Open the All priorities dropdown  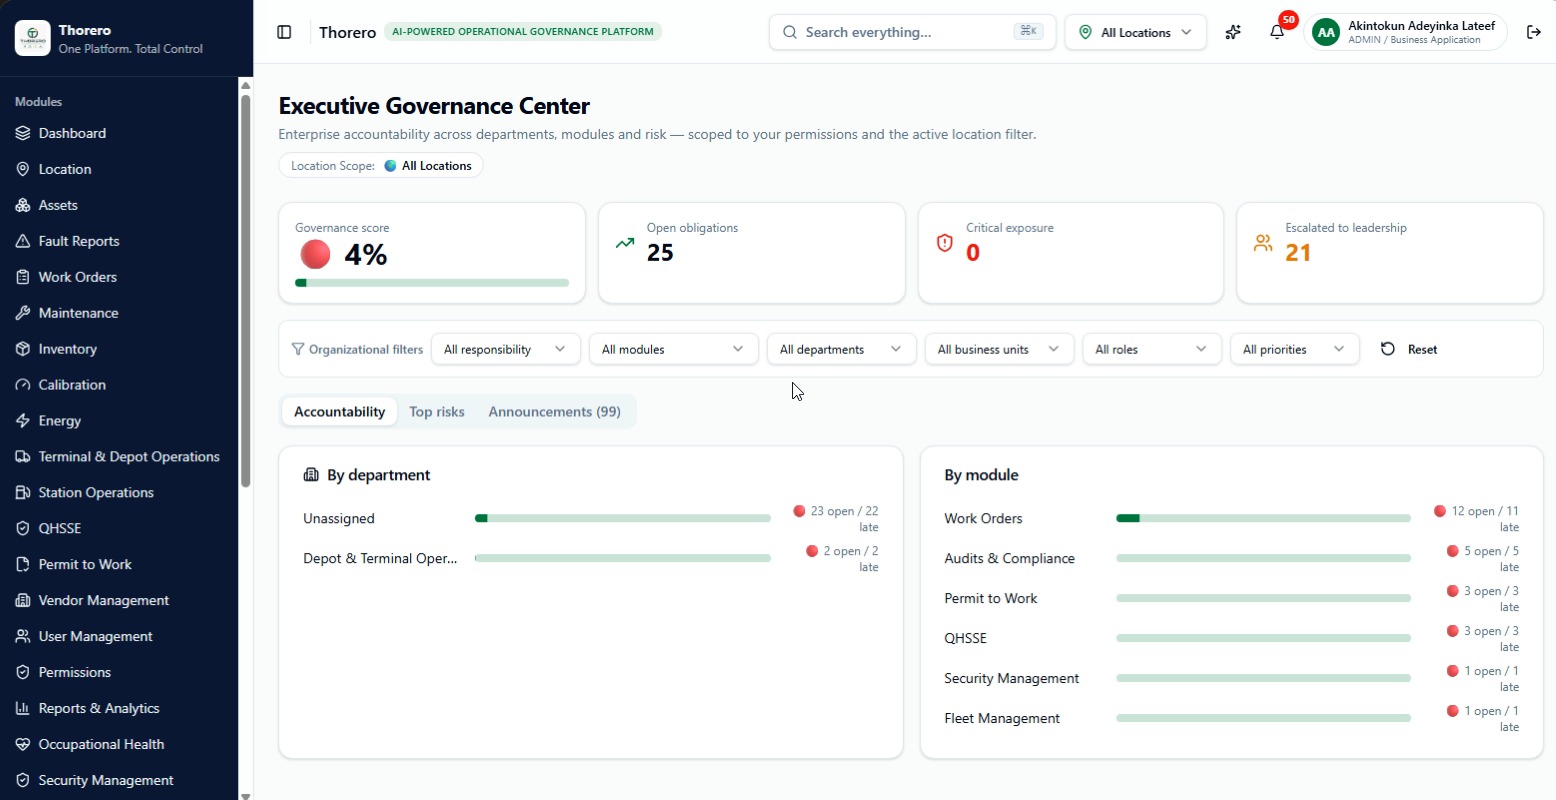1295,349
